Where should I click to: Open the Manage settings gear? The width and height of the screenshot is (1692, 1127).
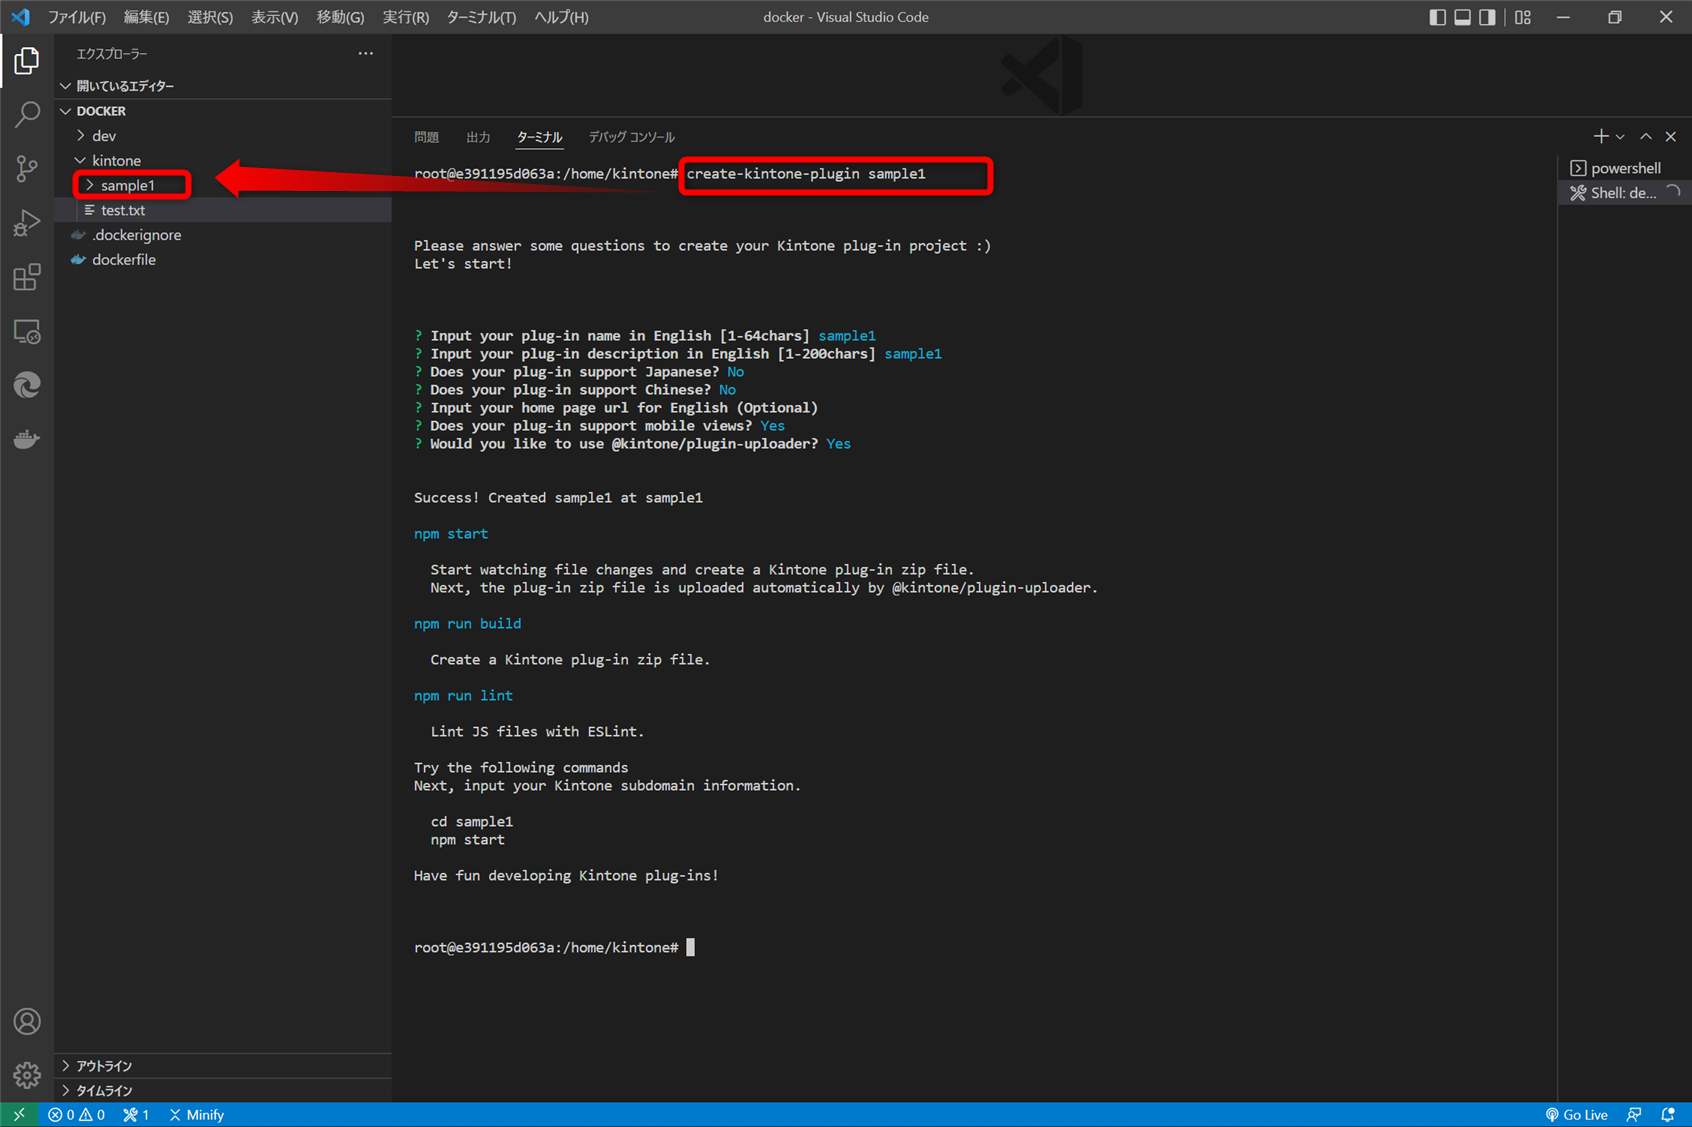[x=27, y=1075]
